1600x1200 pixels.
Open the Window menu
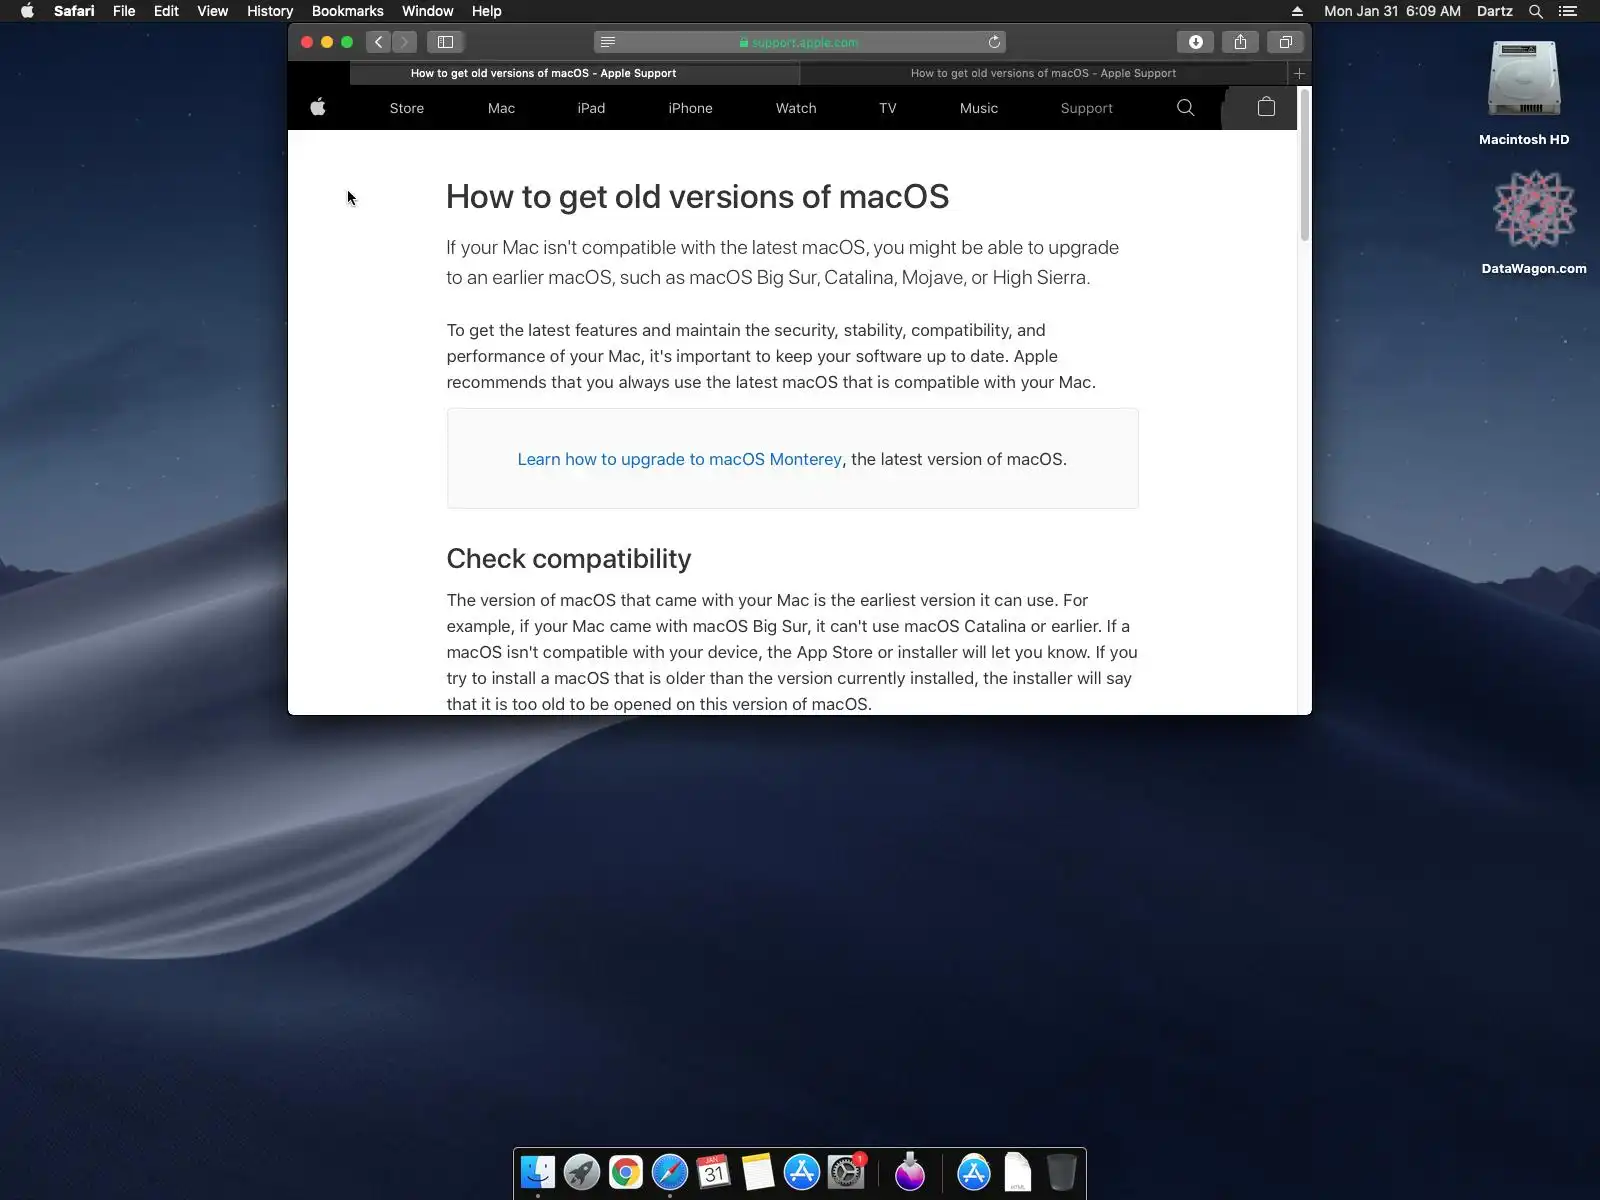428,11
